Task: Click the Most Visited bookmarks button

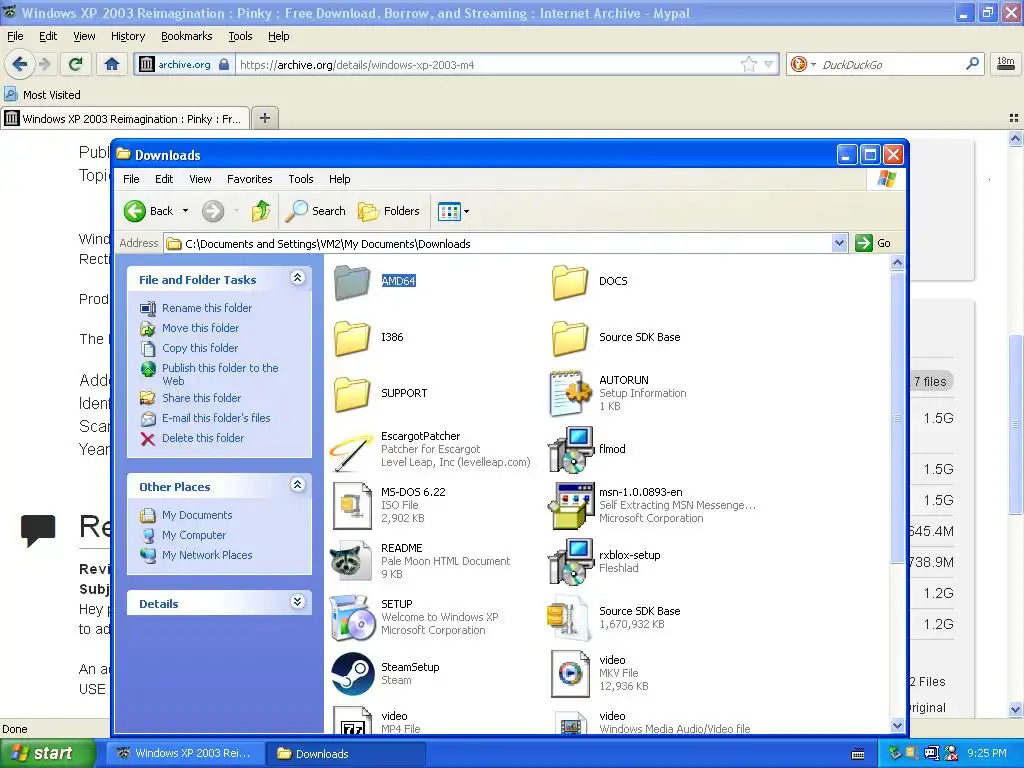Action: pos(42,95)
